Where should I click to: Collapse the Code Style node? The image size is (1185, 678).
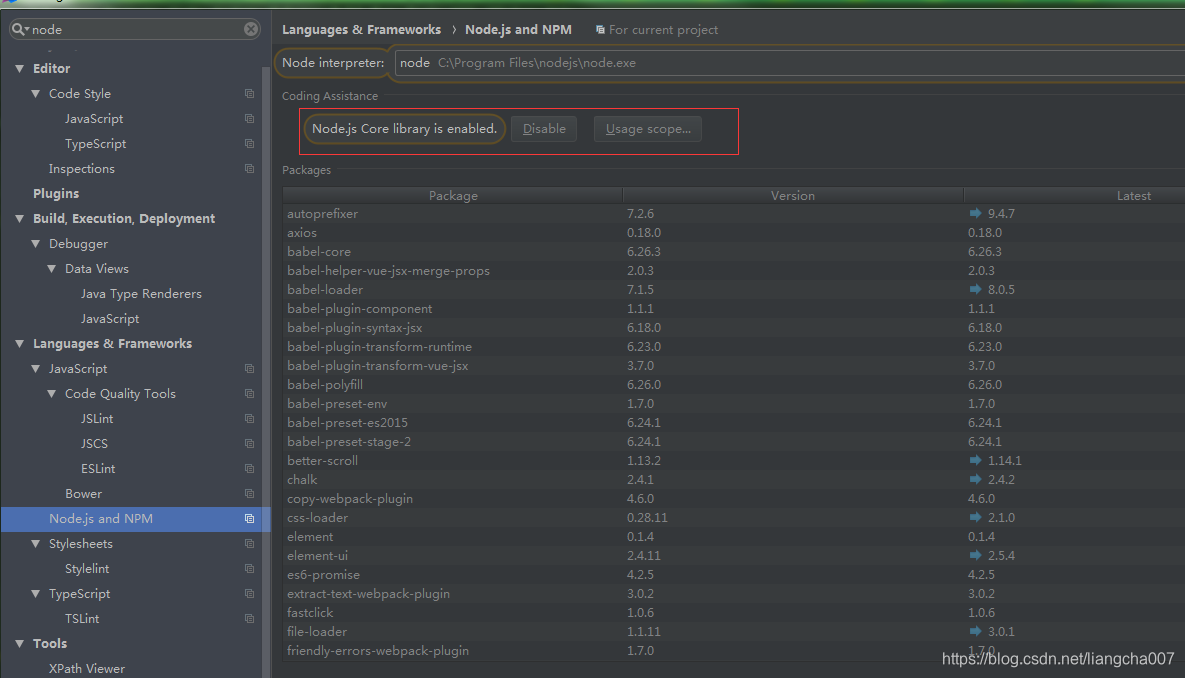coord(36,94)
